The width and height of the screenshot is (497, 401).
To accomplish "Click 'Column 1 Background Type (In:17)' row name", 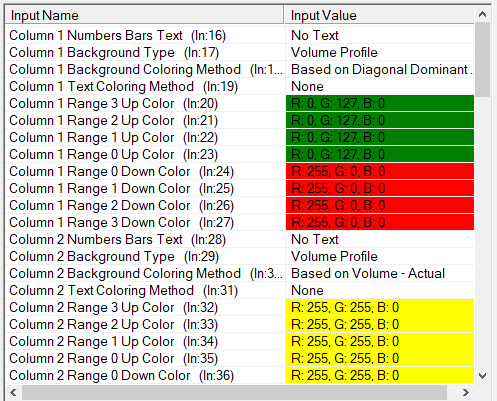I will (114, 52).
